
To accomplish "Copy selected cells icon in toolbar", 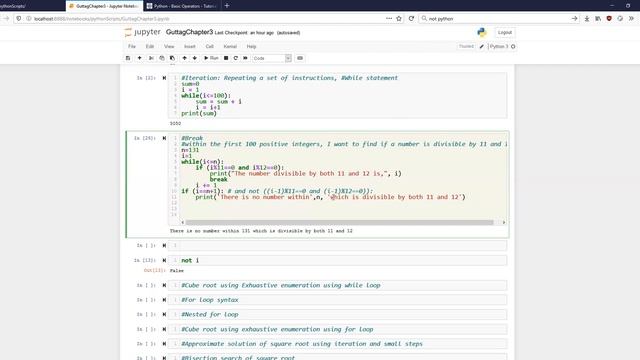I will 162,58.
